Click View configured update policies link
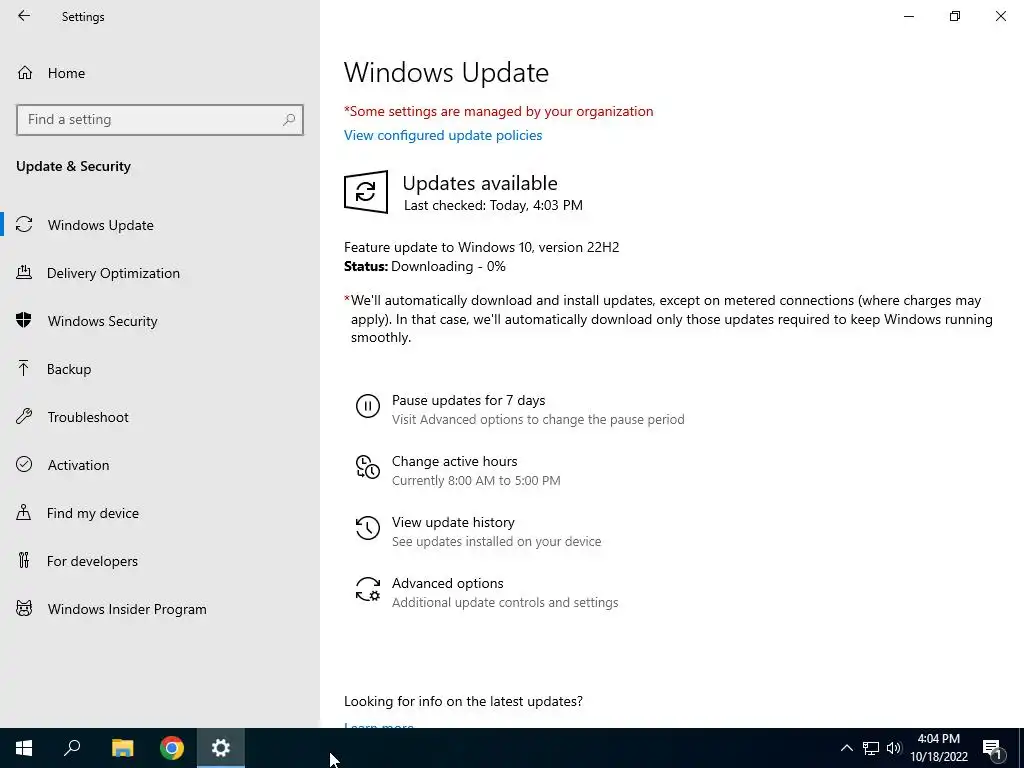 (443, 135)
